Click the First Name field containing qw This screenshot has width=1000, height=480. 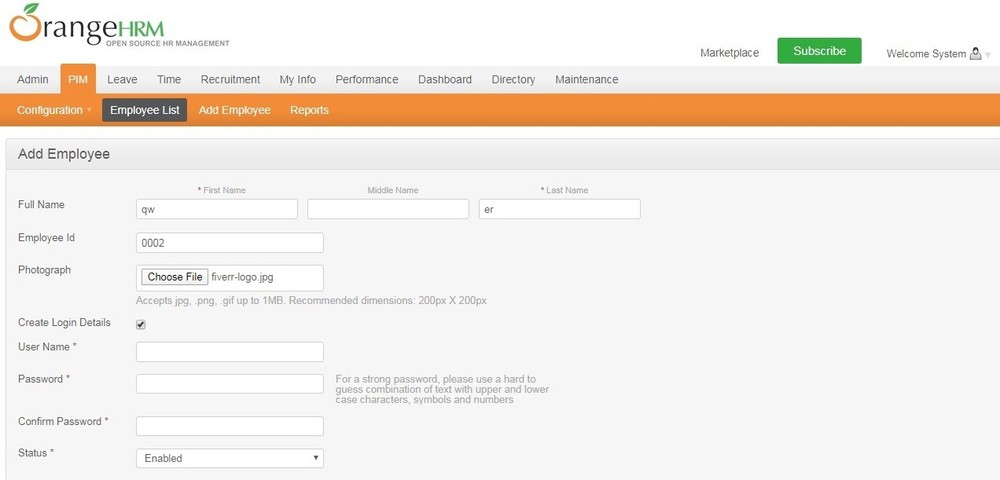(217, 209)
